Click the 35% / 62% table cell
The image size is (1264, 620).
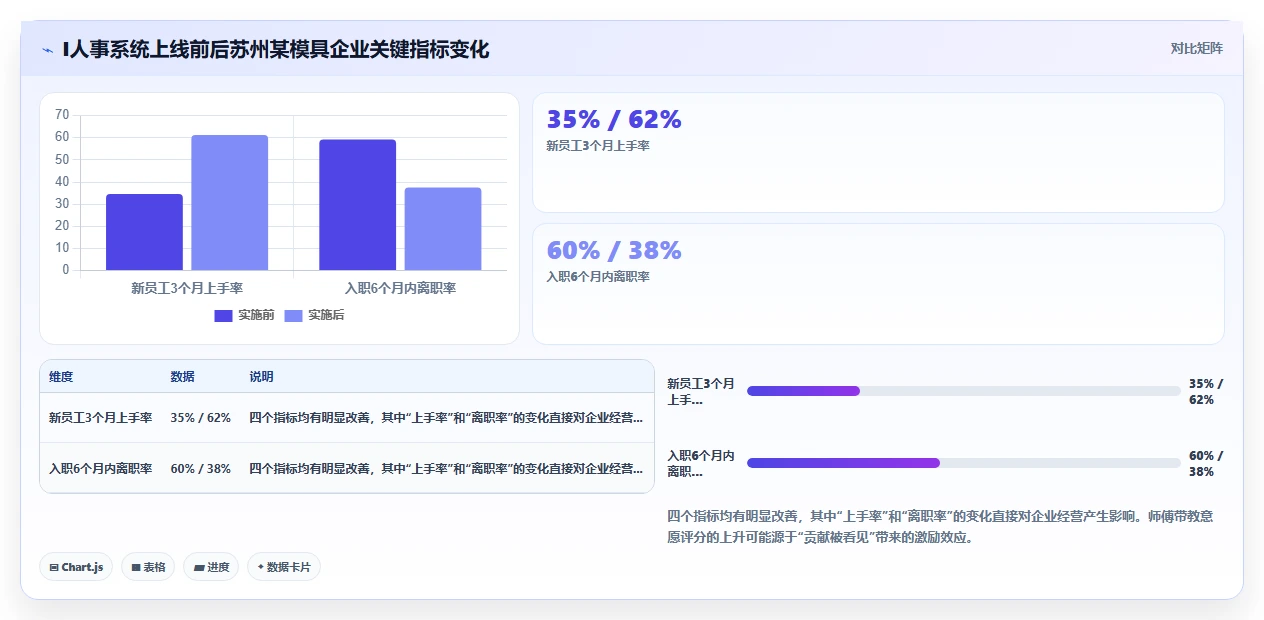201,418
